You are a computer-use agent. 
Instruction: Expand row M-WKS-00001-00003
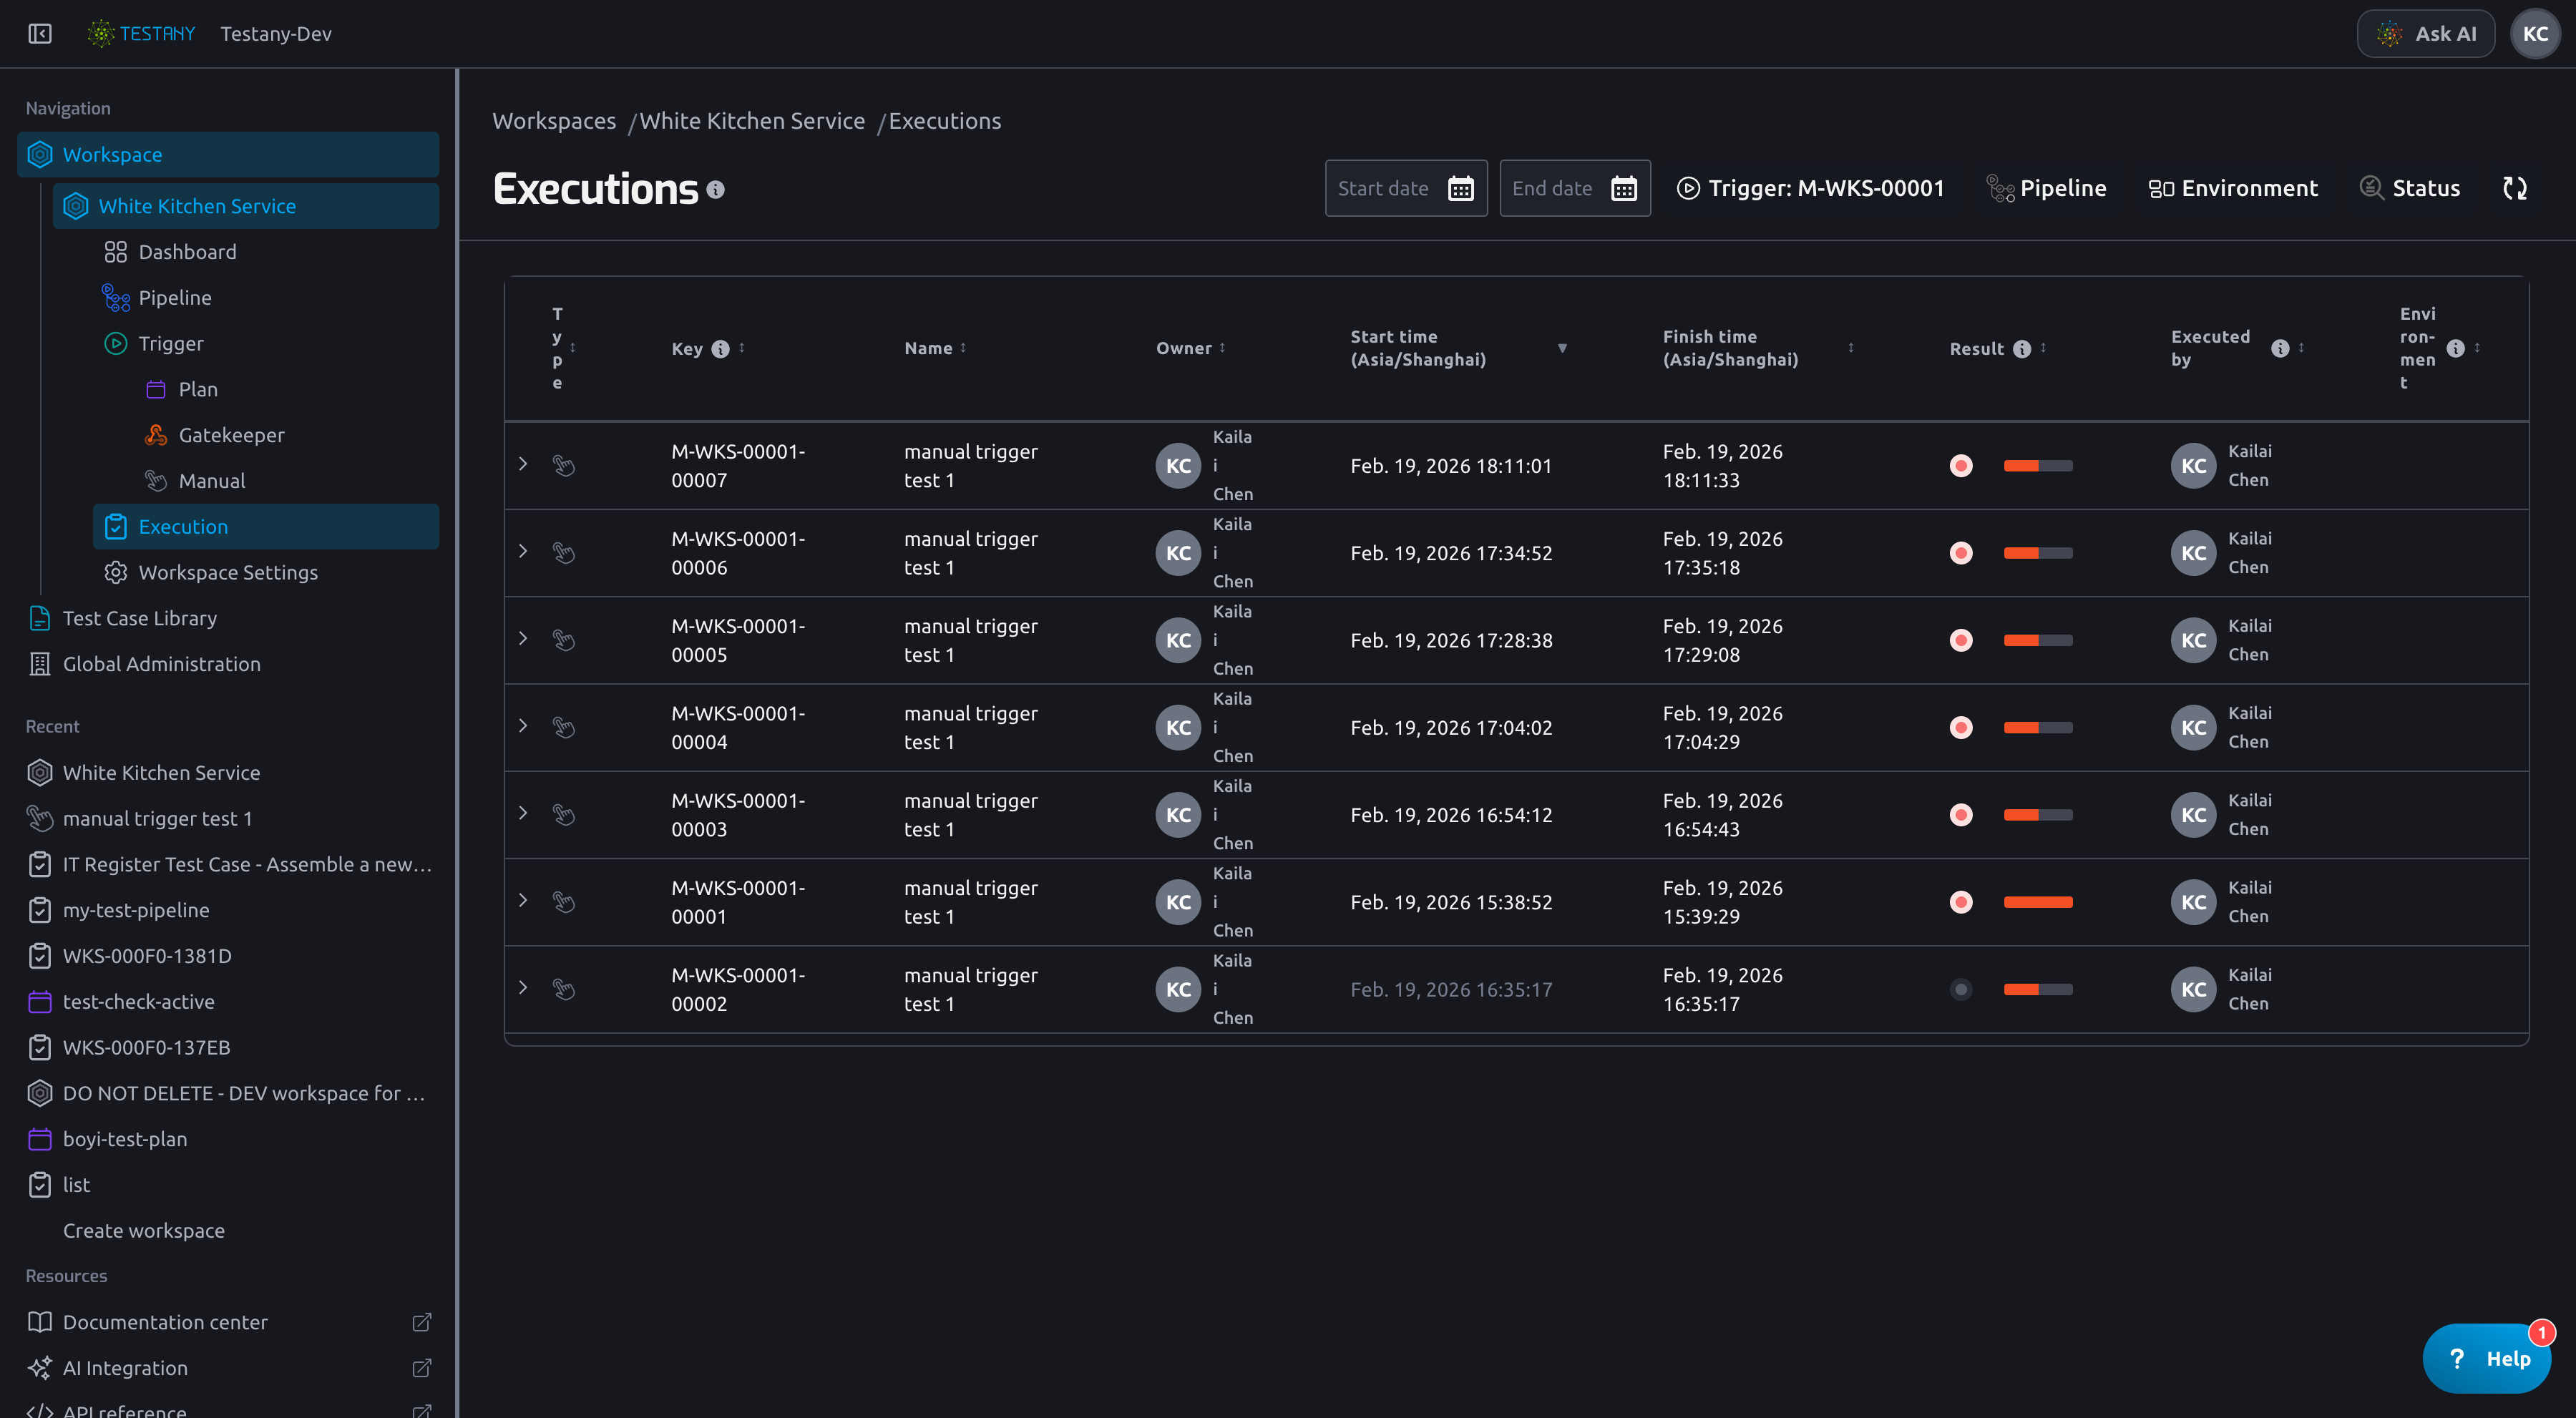tap(523, 813)
